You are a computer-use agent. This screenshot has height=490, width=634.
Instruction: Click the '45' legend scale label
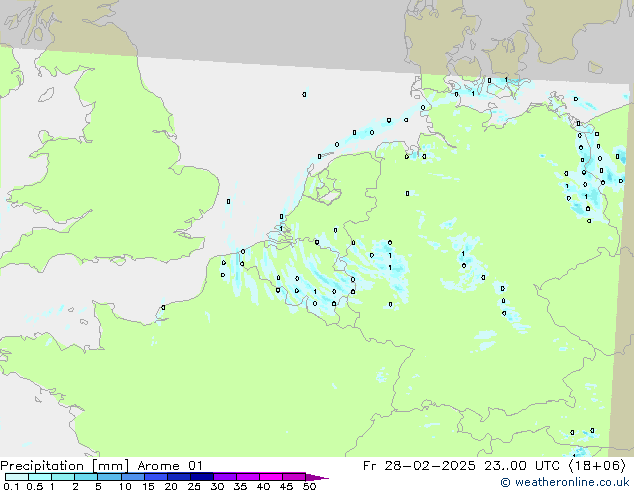pos(286,486)
